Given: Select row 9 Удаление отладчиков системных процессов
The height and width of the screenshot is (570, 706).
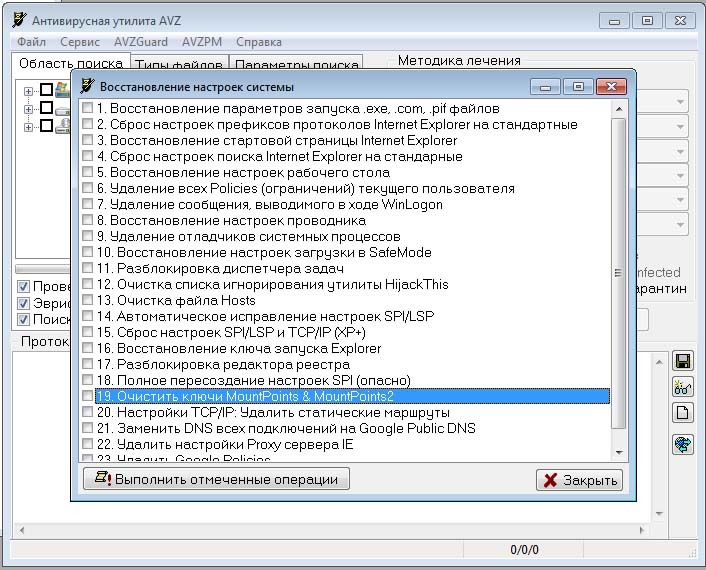Looking at the screenshot, I should (x=249, y=236).
